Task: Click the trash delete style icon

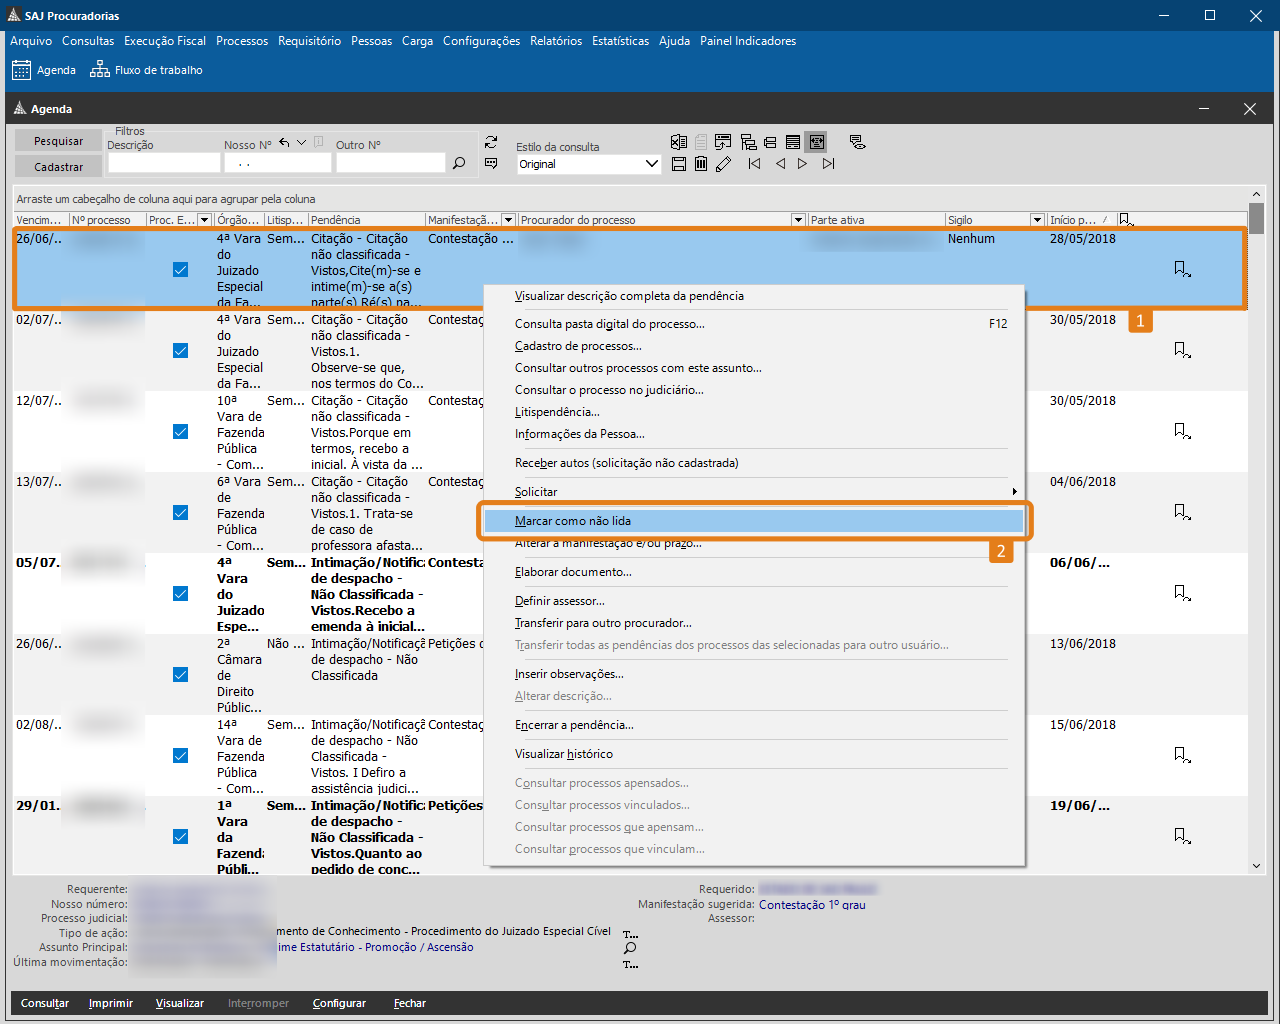Action: pyautogui.click(x=701, y=164)
